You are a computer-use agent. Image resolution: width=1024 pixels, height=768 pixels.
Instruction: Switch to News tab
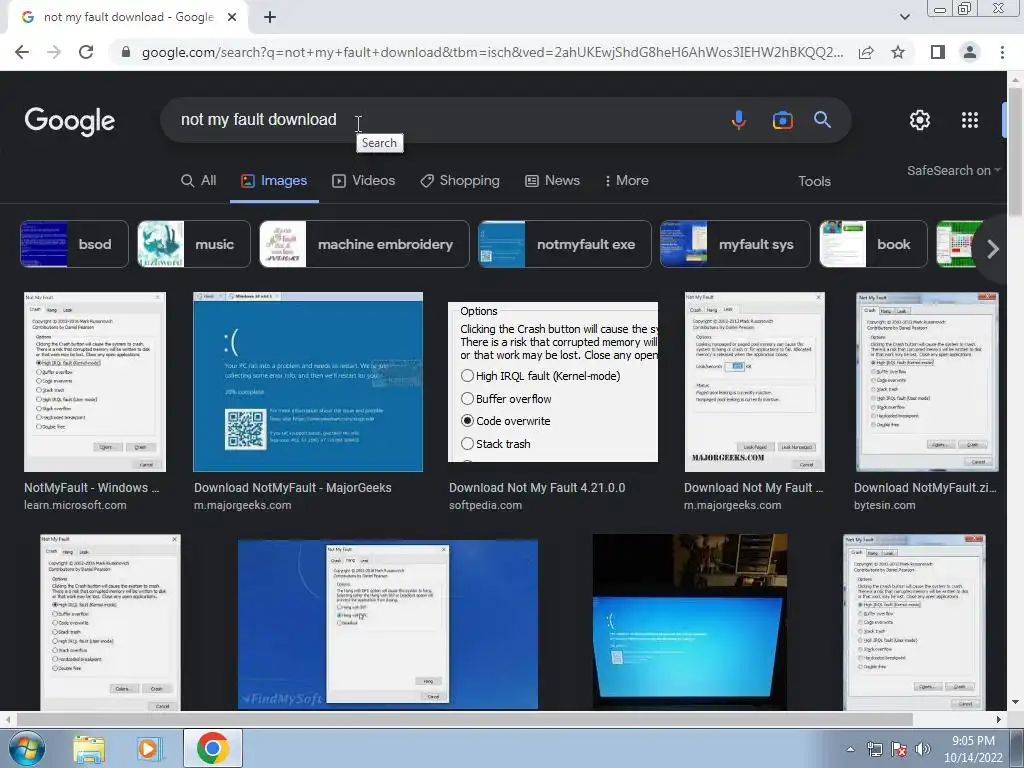click(x=552, y=181)
